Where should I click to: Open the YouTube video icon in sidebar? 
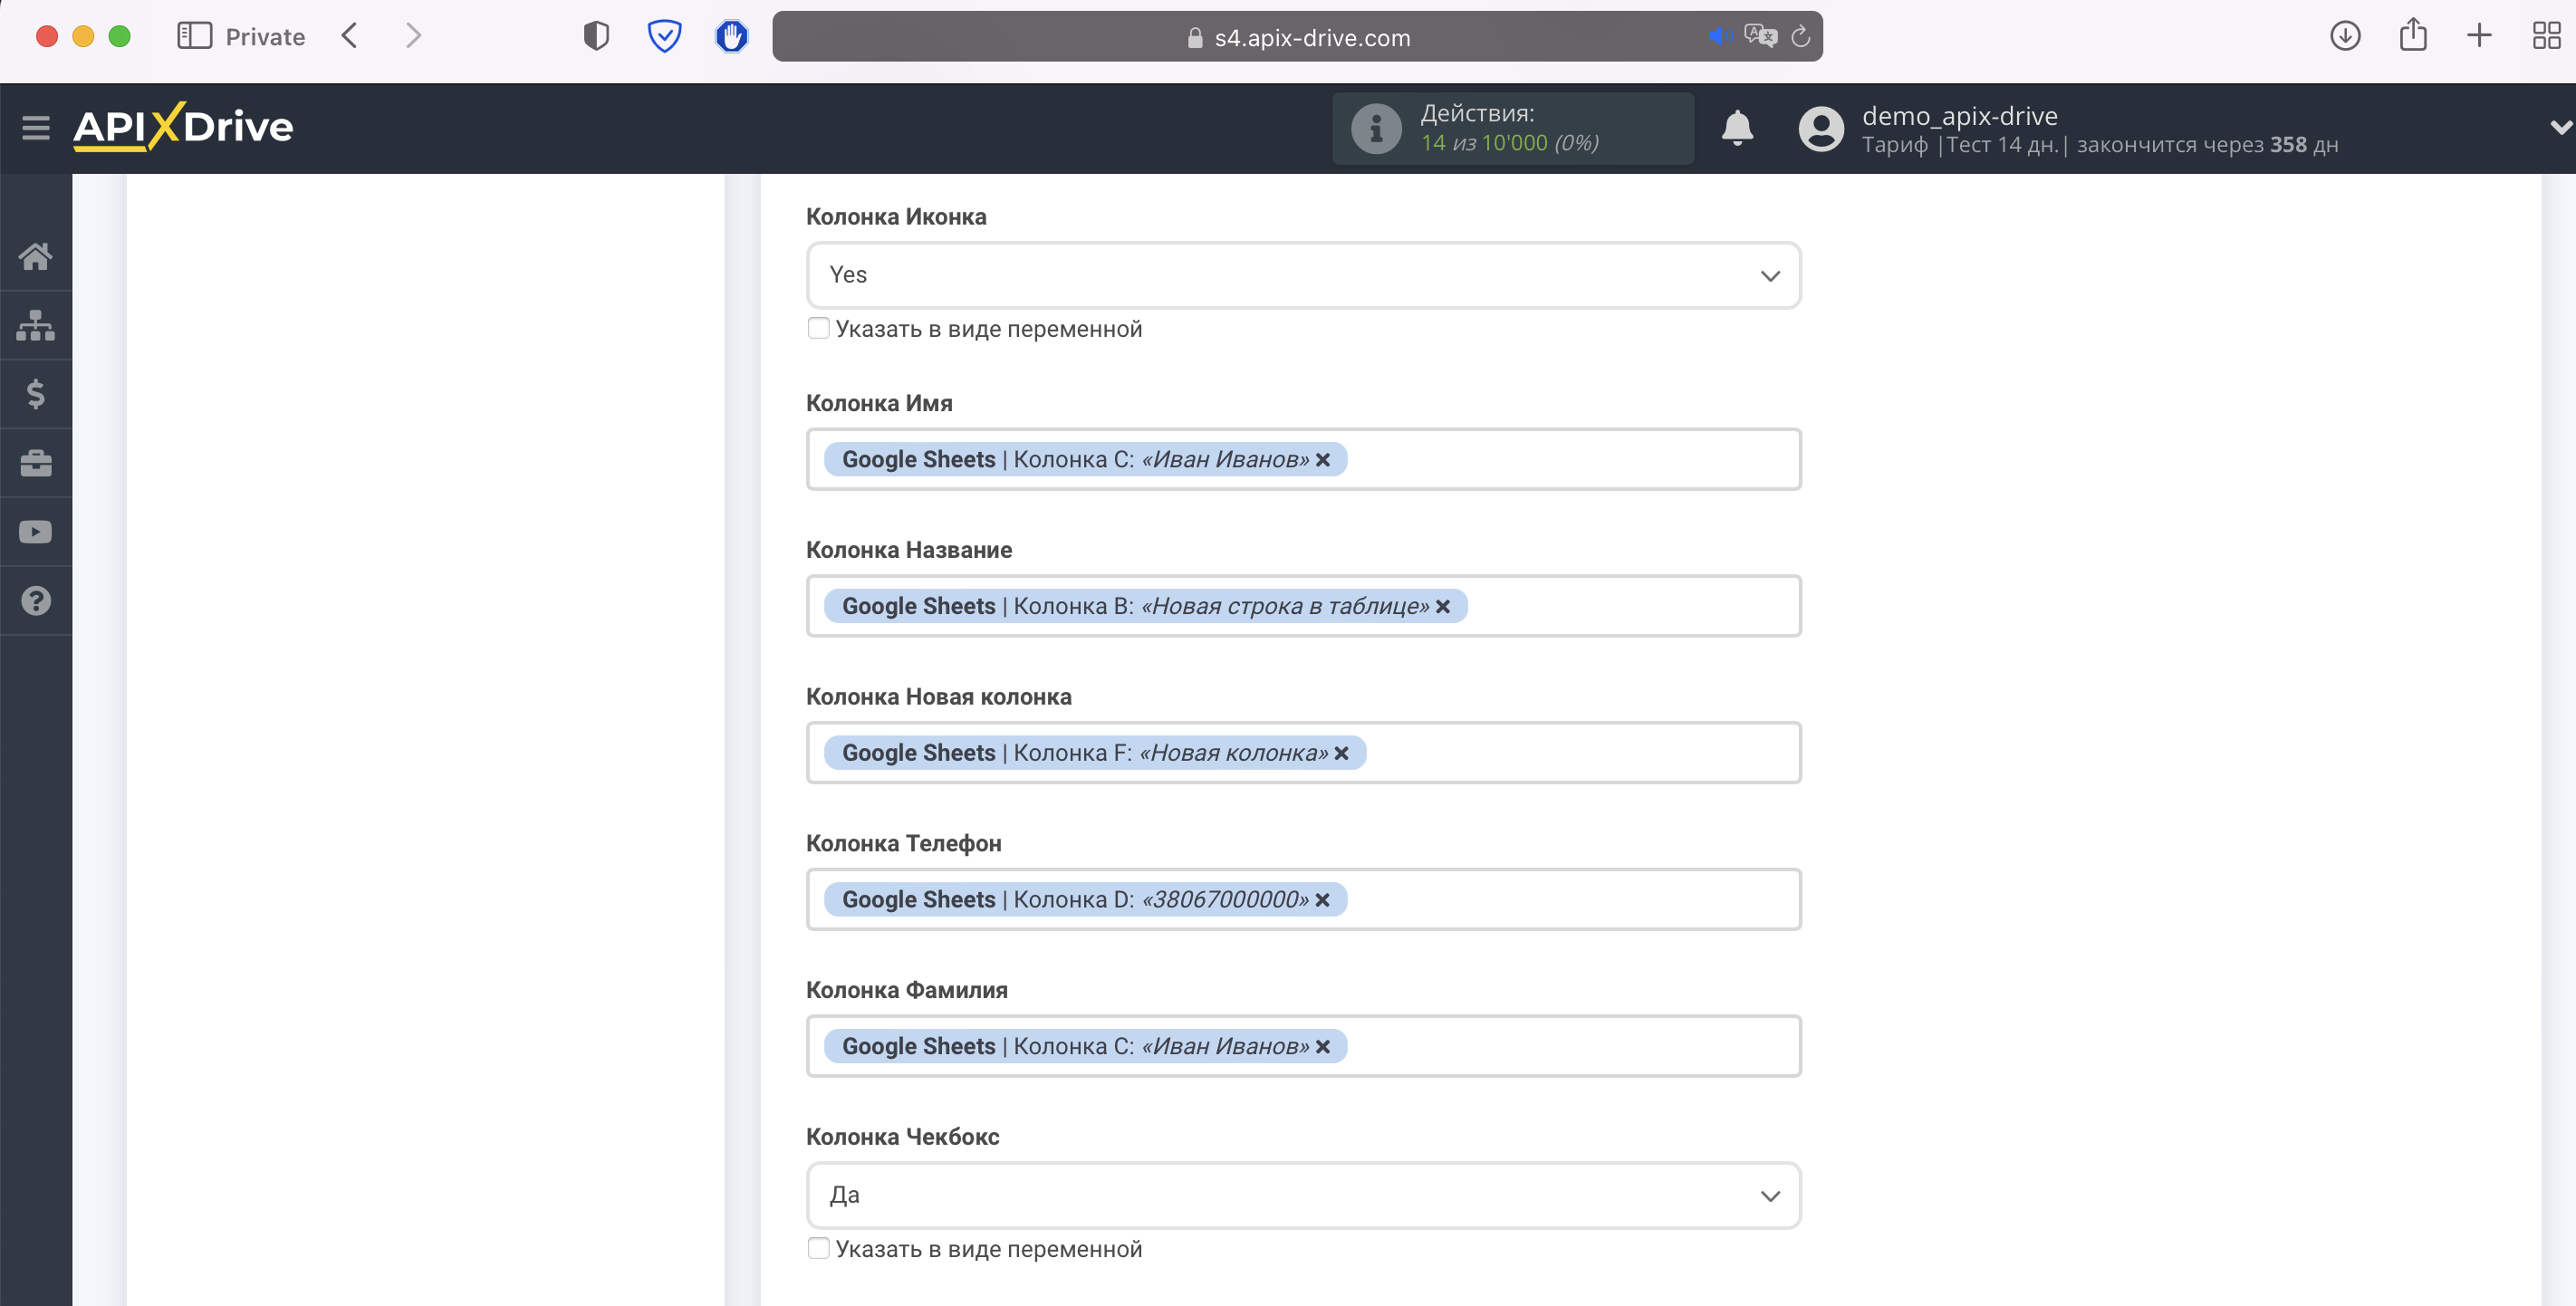pyautogui.click(x=36, y=532)
